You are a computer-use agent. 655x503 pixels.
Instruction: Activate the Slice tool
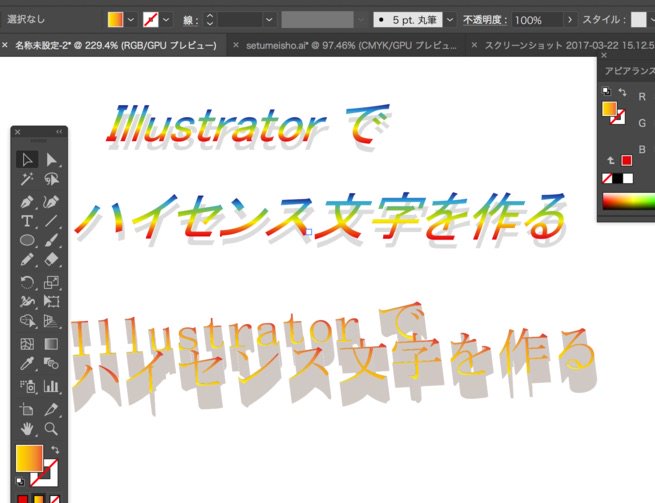[51, 409]
